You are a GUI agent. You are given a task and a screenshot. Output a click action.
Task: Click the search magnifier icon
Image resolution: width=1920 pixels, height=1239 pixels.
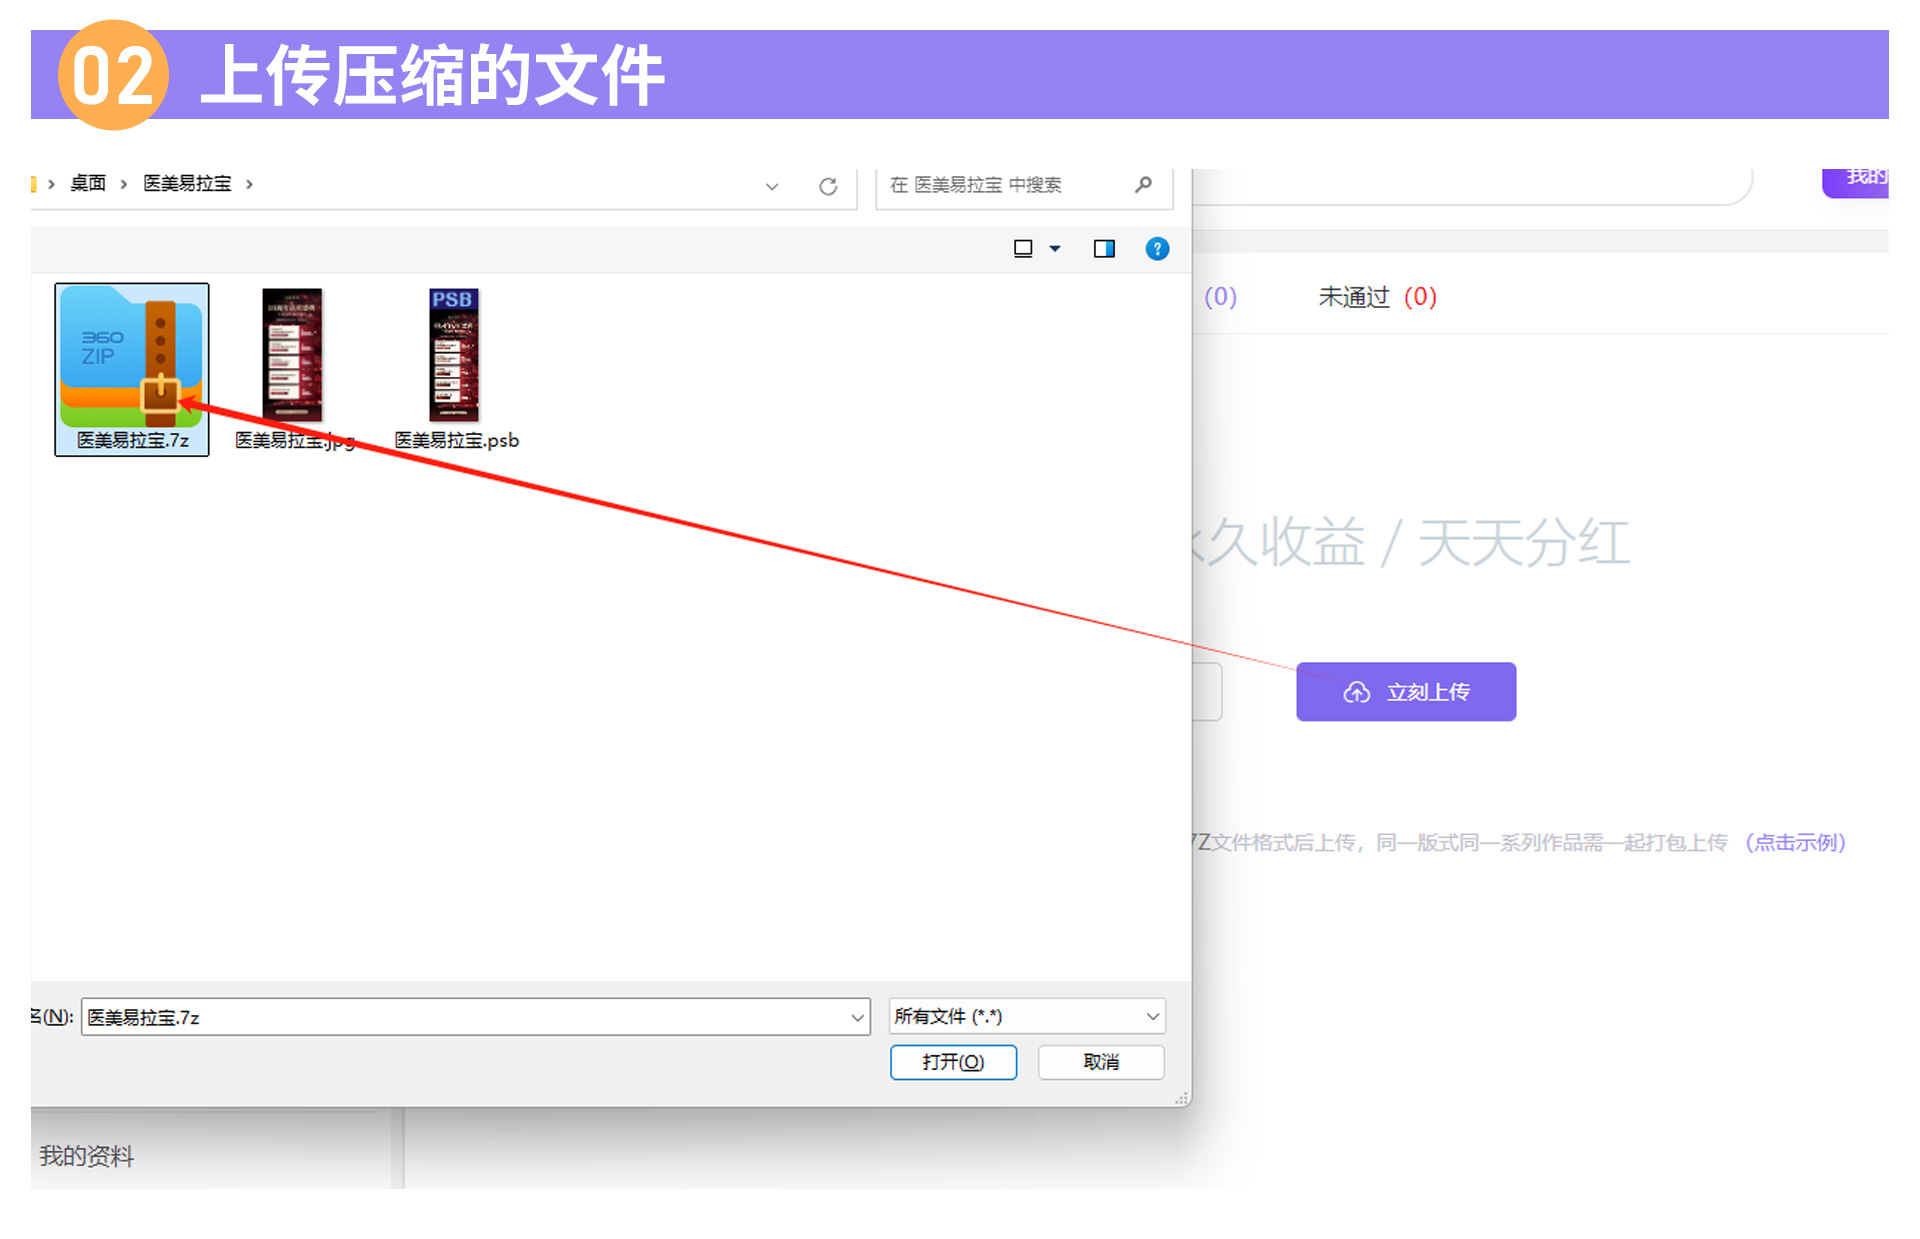(x=1143, y=184)
